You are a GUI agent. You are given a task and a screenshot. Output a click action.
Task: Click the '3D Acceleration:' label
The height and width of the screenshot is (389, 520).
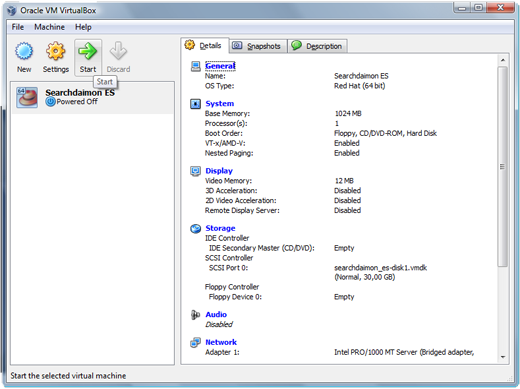tap(231, 191)
